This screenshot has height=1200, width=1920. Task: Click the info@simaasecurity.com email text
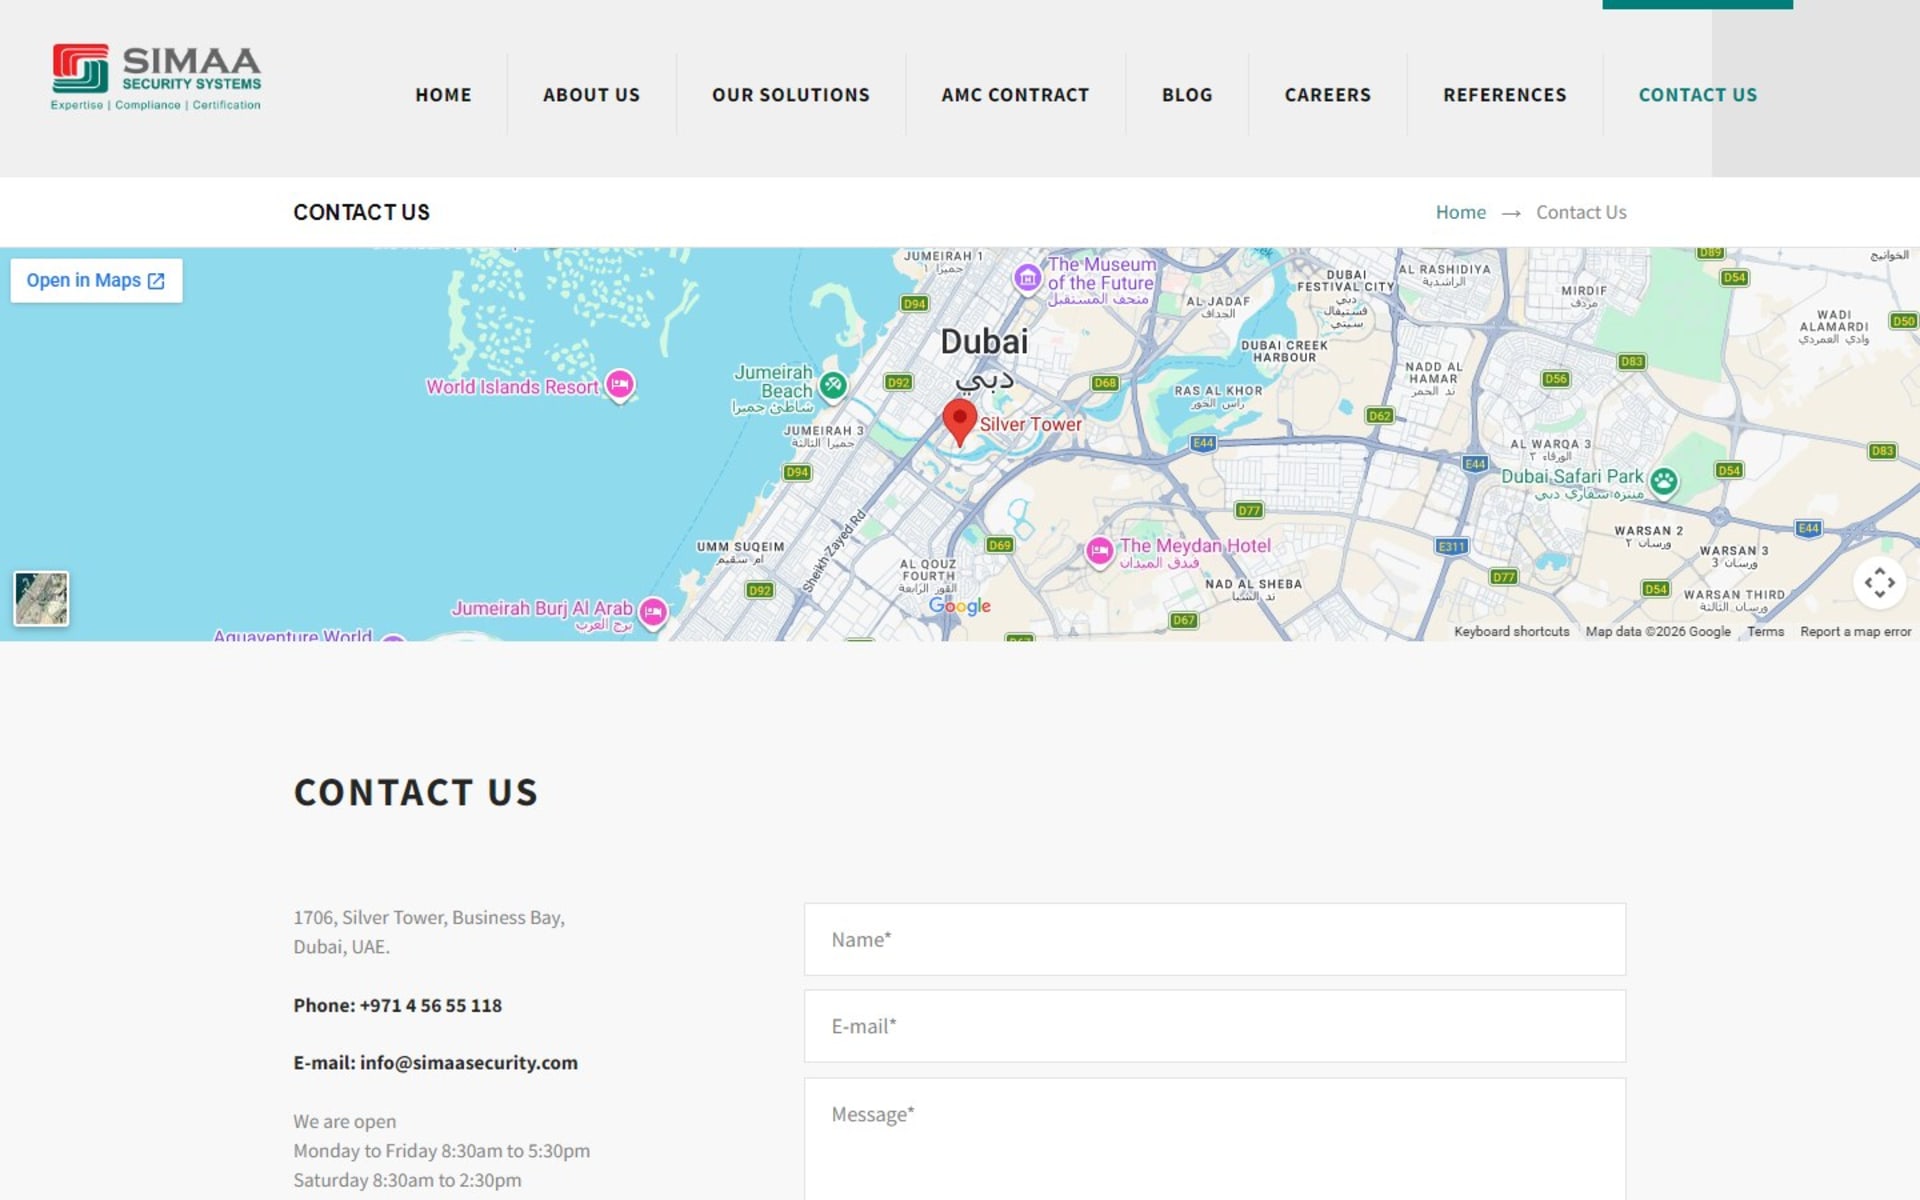coord(469,1063)
